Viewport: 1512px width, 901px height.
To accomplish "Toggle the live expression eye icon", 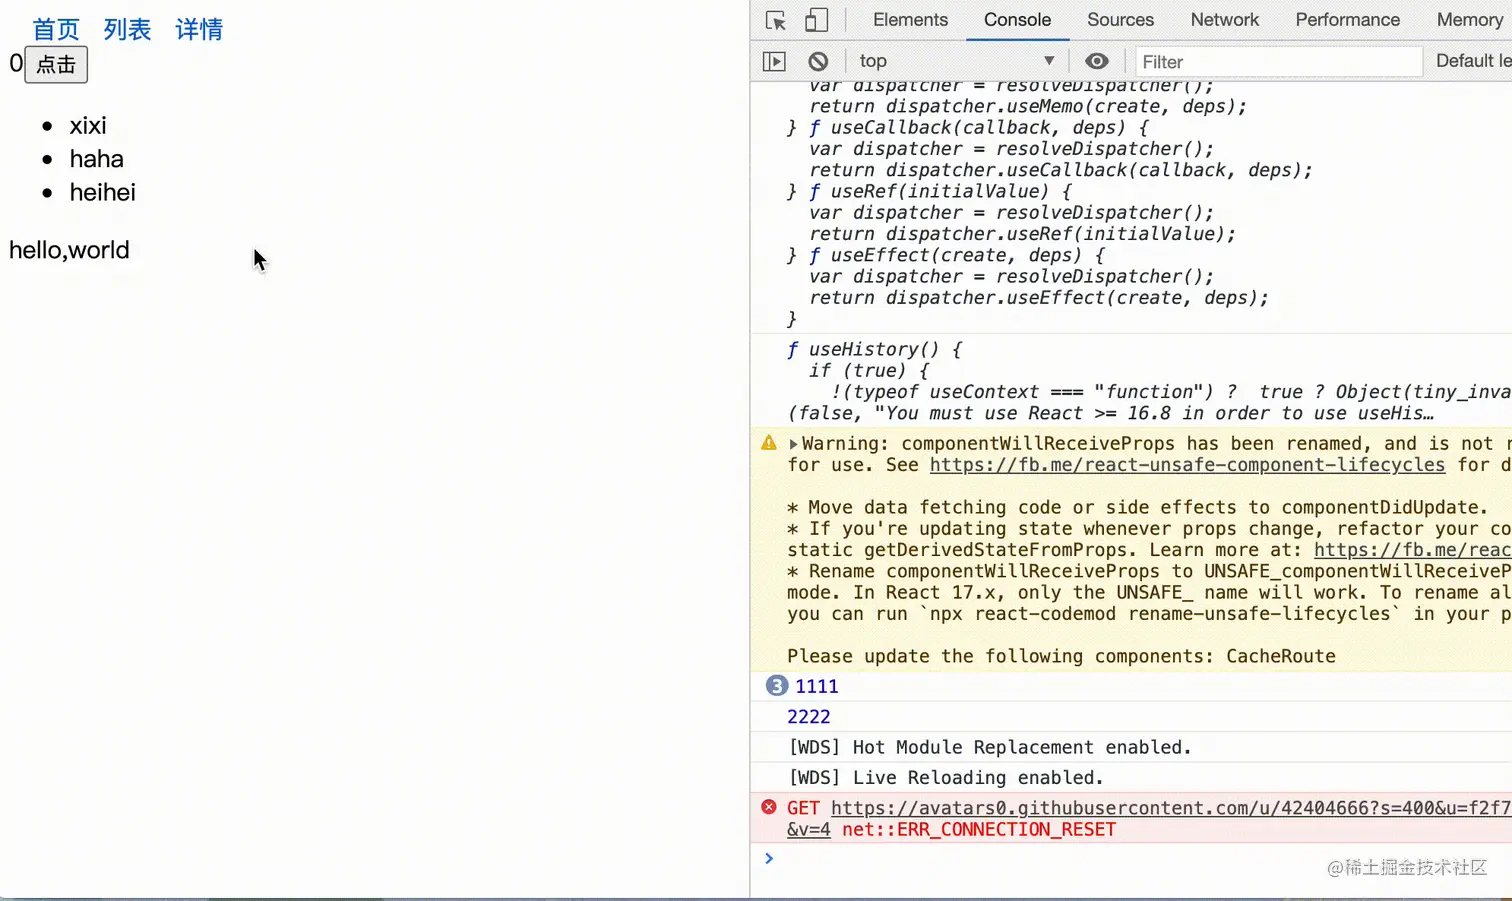I will (x=1097, y=61).
